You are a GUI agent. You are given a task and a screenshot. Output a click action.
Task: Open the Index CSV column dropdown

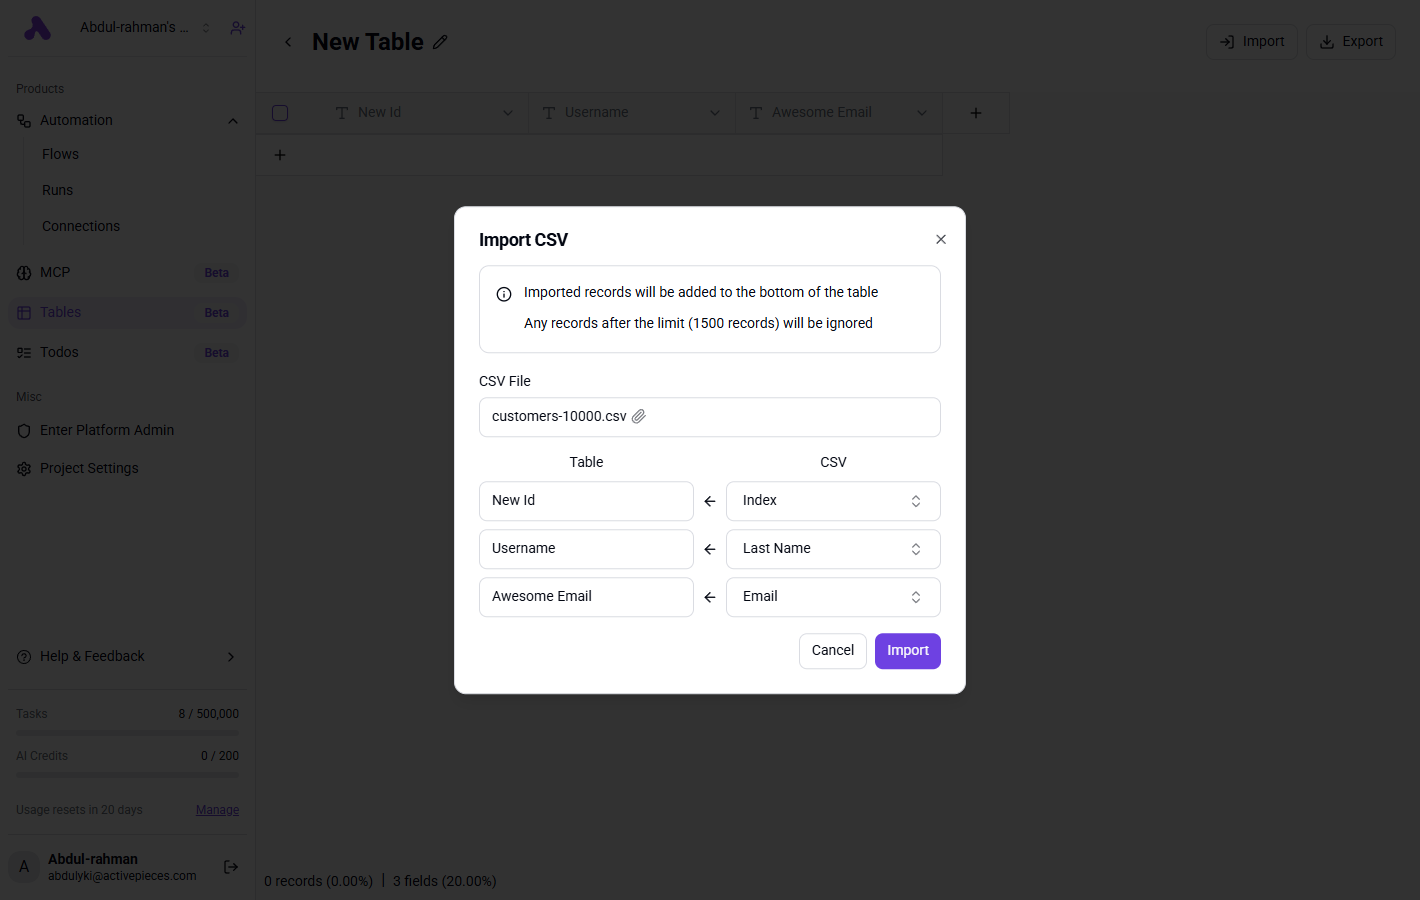click(833, 501)
